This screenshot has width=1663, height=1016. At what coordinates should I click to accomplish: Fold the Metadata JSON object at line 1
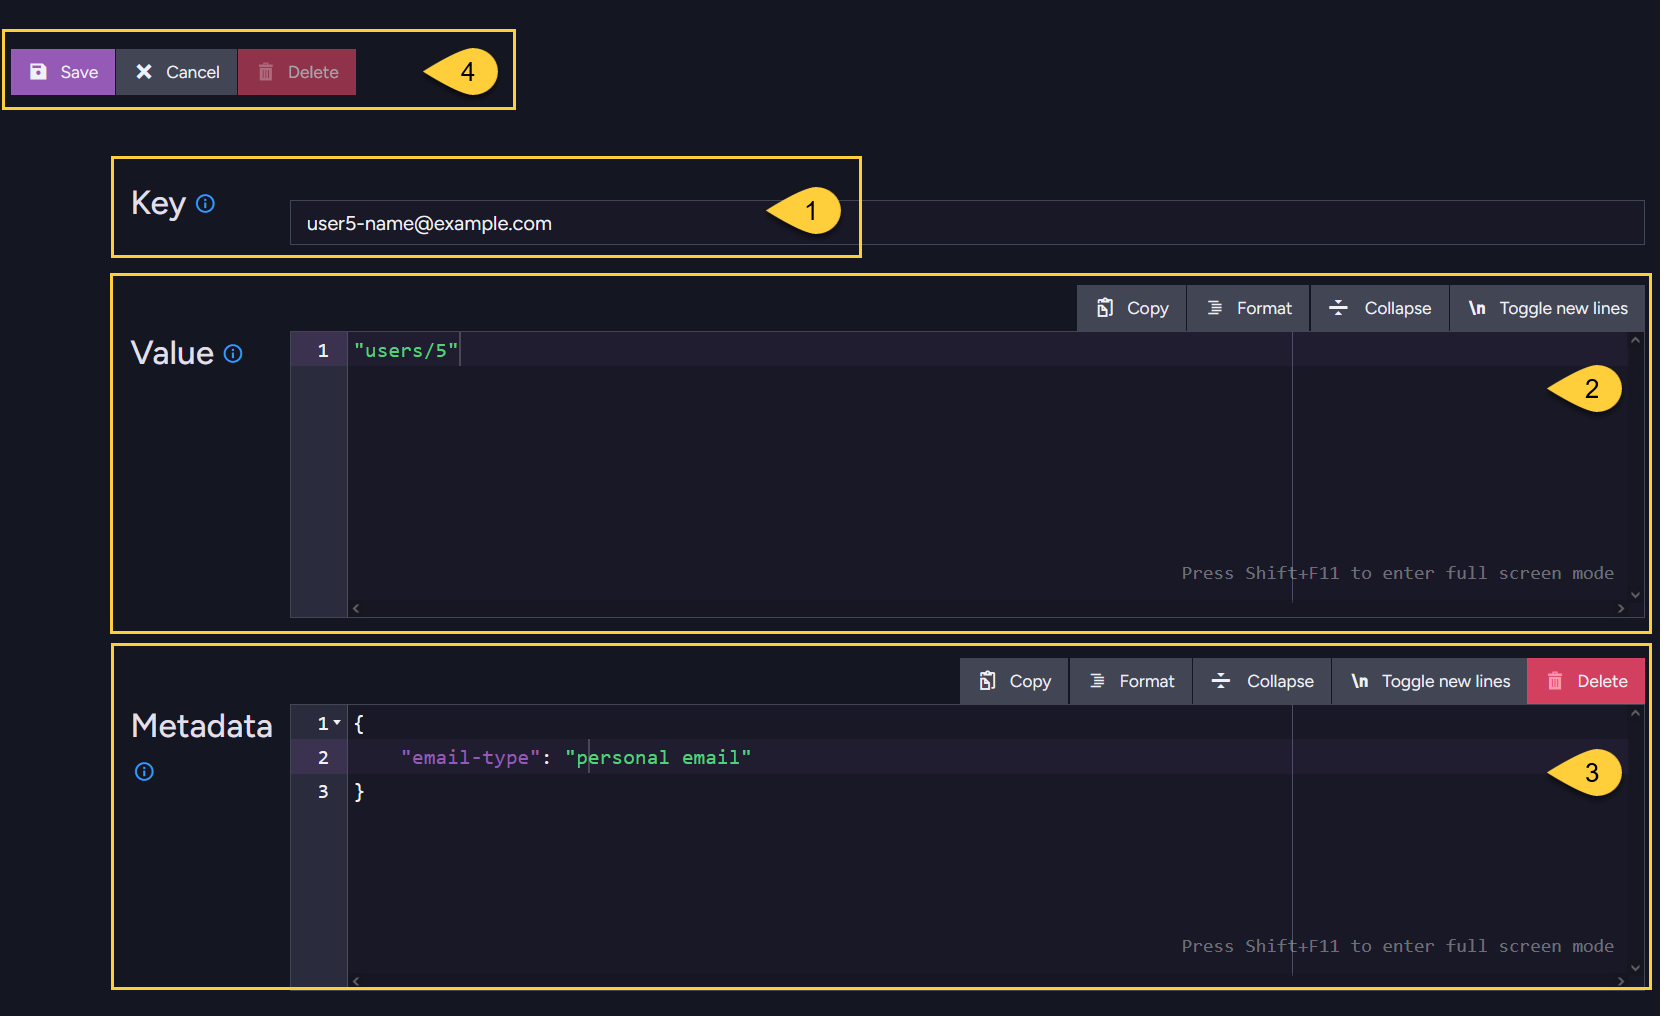click(337, 723)
